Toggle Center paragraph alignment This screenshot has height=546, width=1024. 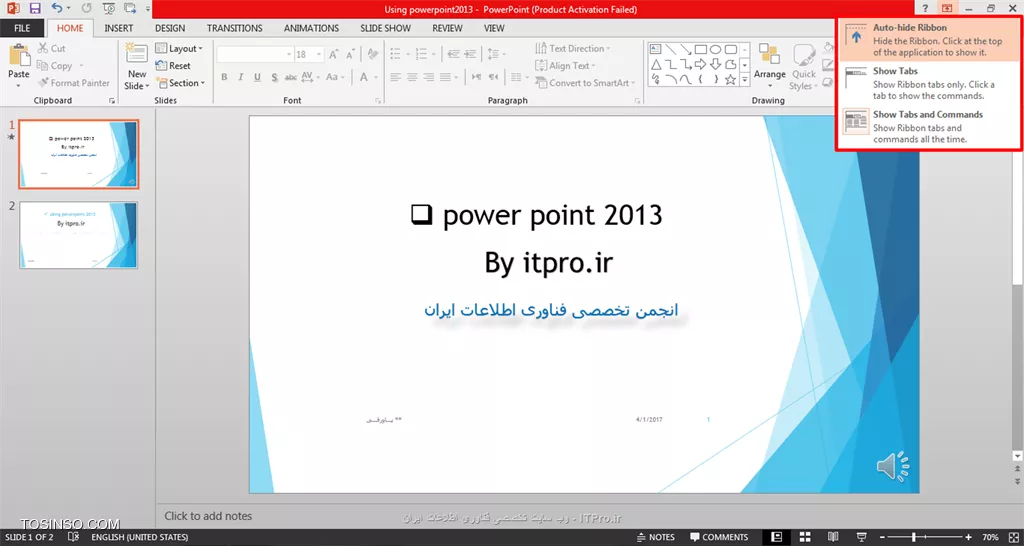click(412, 77)
